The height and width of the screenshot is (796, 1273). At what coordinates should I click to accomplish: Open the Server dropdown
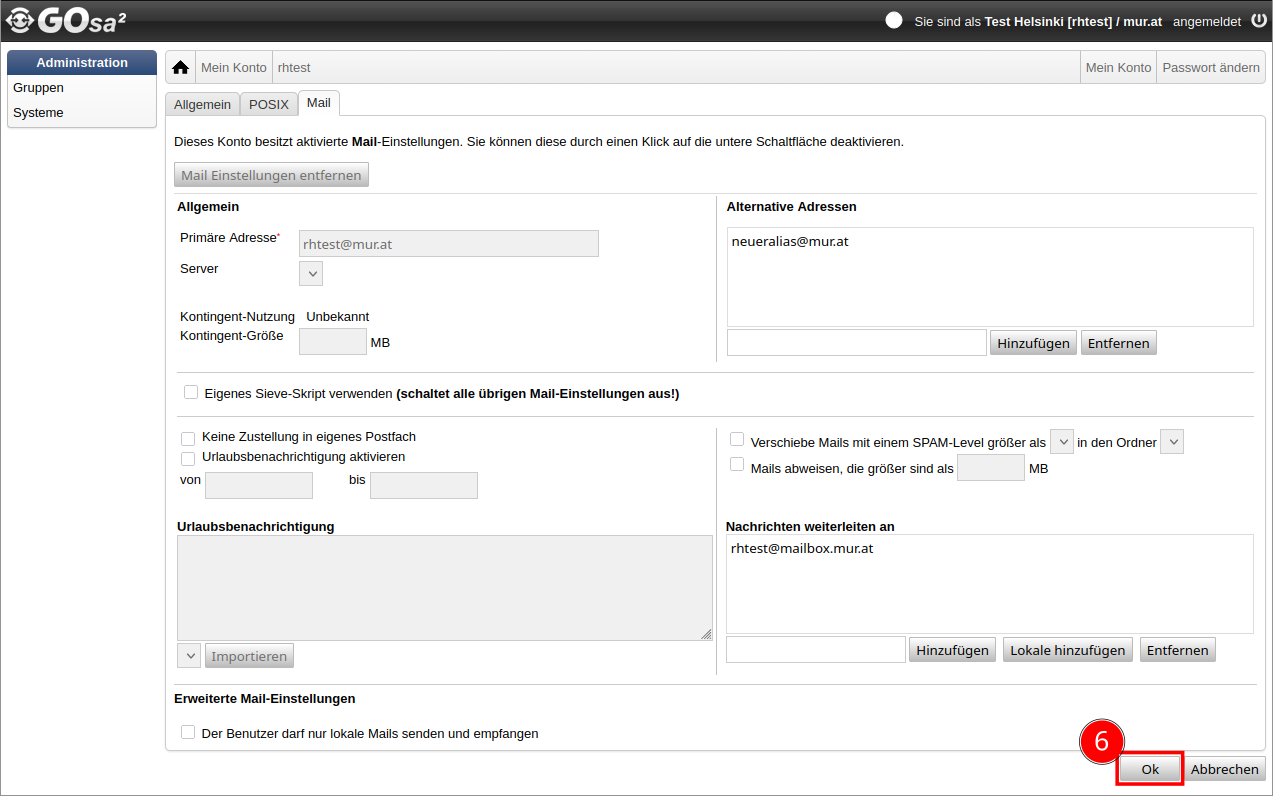pos(311,273)
